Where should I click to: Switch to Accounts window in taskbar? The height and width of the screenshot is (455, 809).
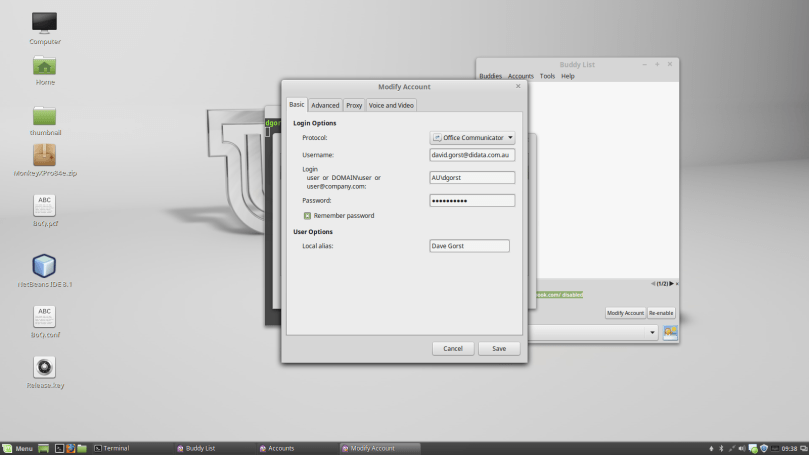pyautogui.click(x=297, y=448)
